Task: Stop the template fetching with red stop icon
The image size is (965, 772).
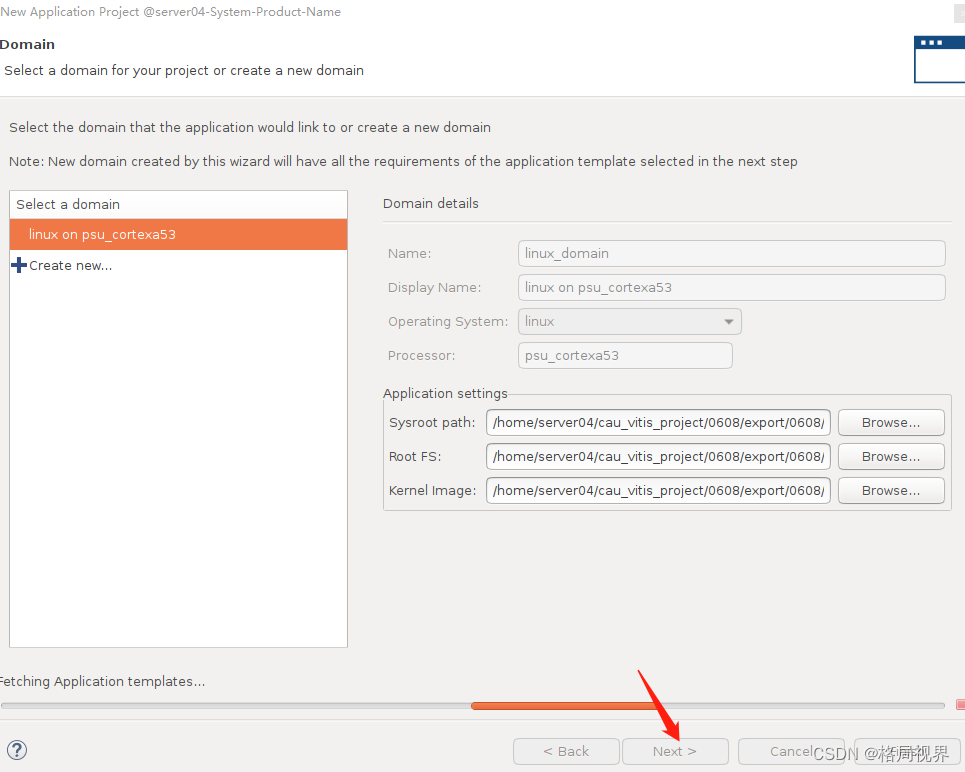Action: (961, 704)
